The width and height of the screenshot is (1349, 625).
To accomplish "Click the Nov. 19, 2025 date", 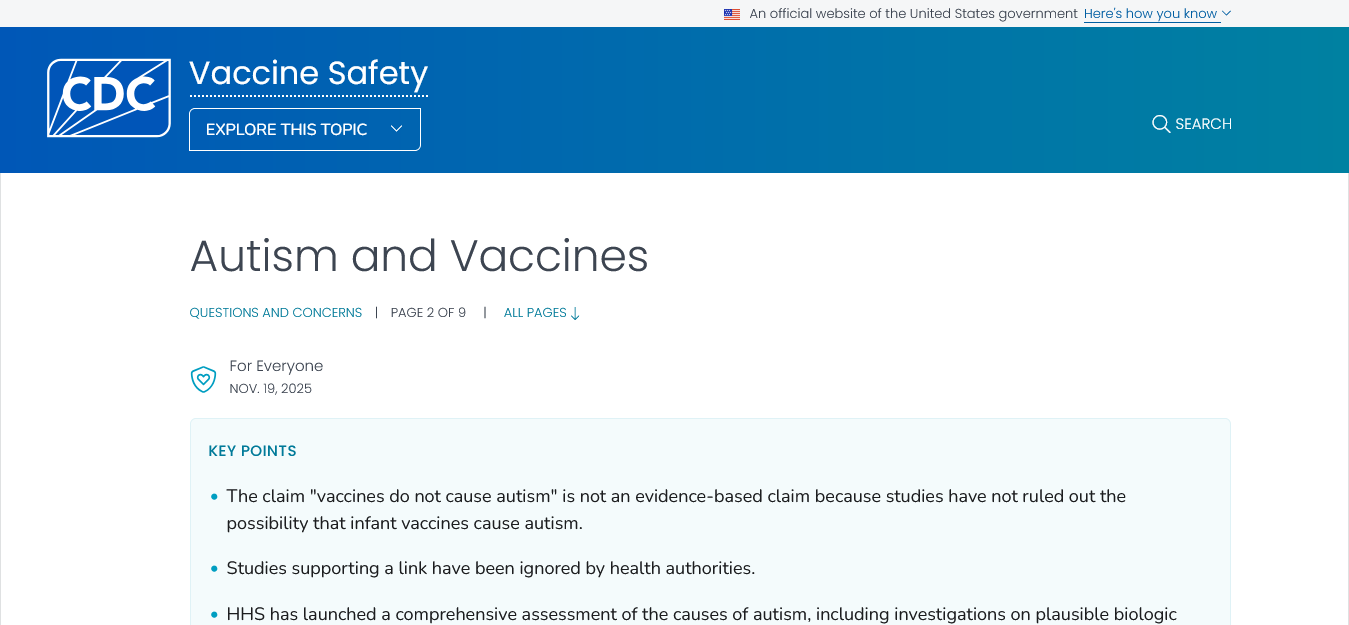I will [x=270, y=389].
